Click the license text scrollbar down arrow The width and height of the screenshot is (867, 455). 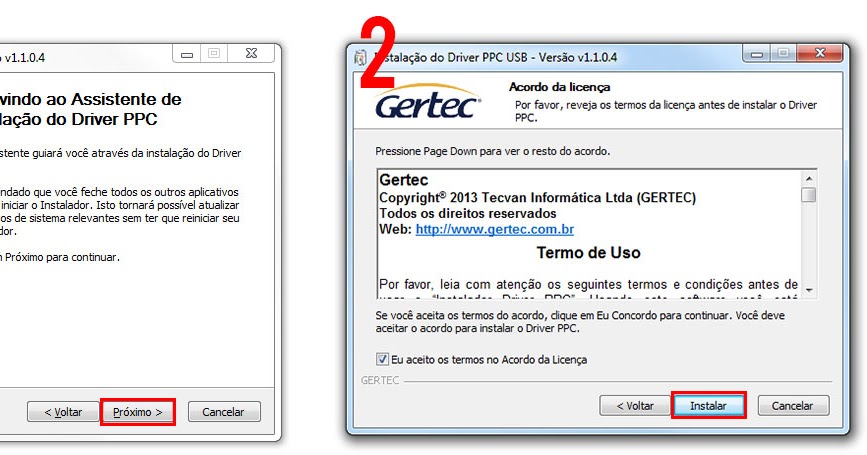pos(809,290)
